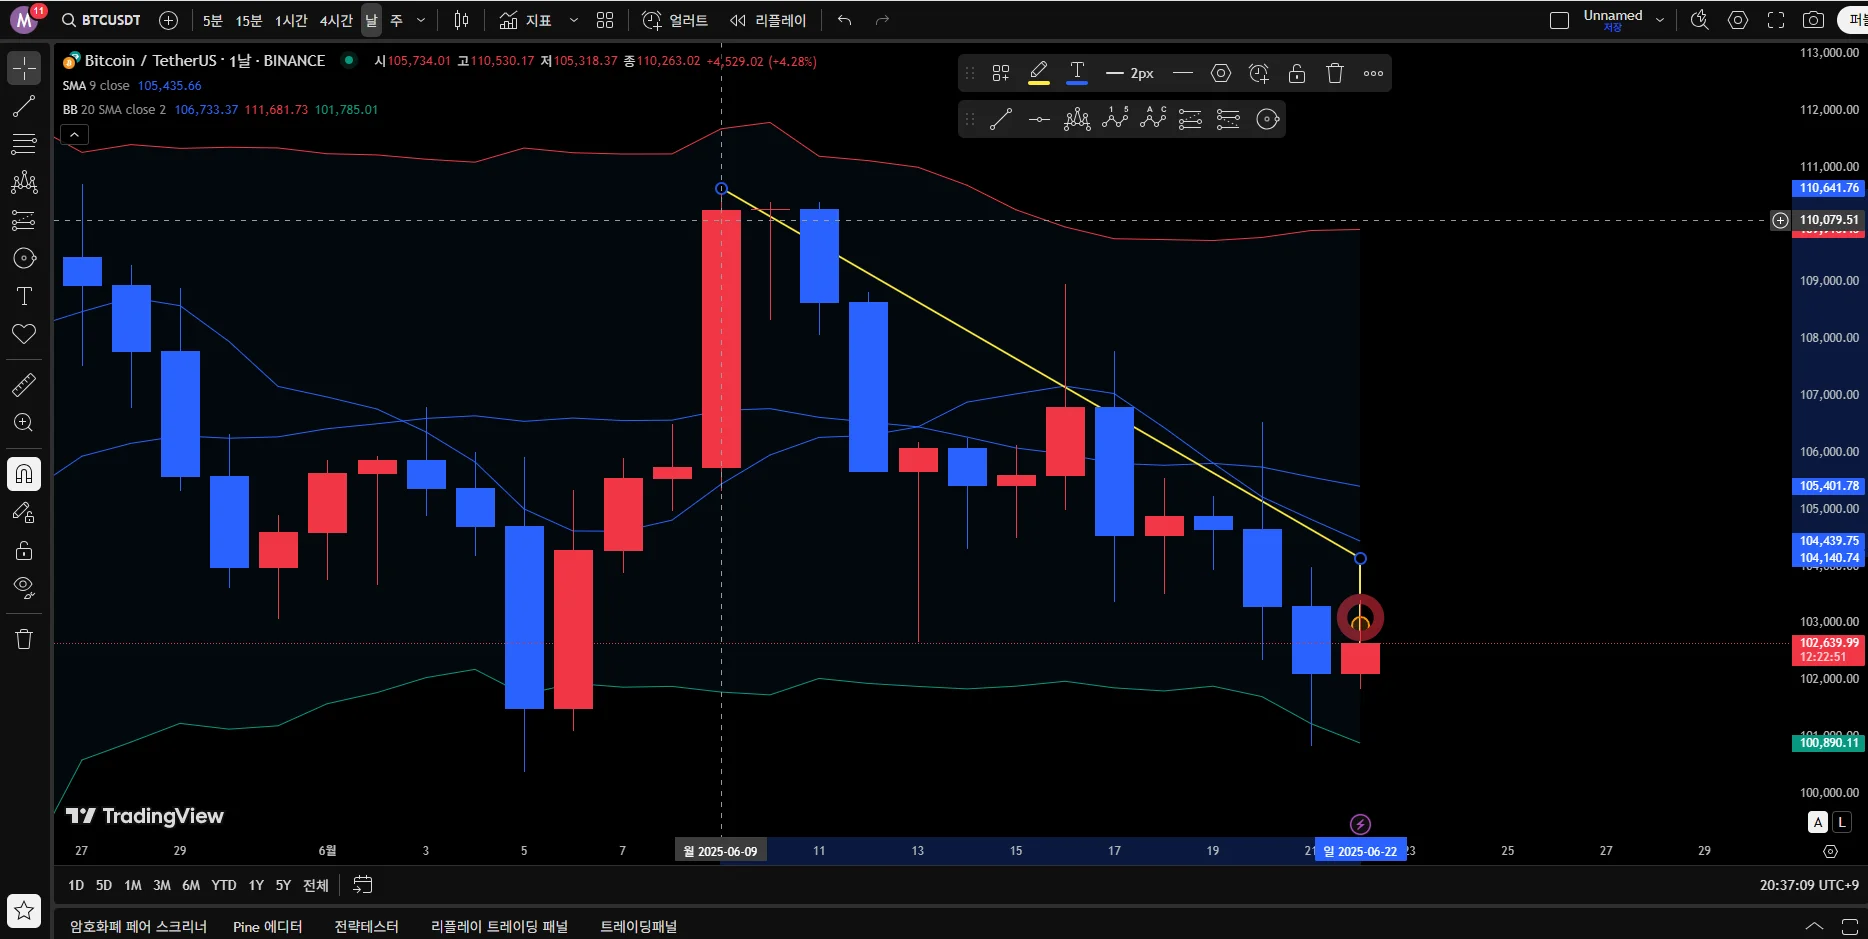Screen dimensions: 1868x939
Task: Redo the last chart action
Action: [x=882, y=20]
